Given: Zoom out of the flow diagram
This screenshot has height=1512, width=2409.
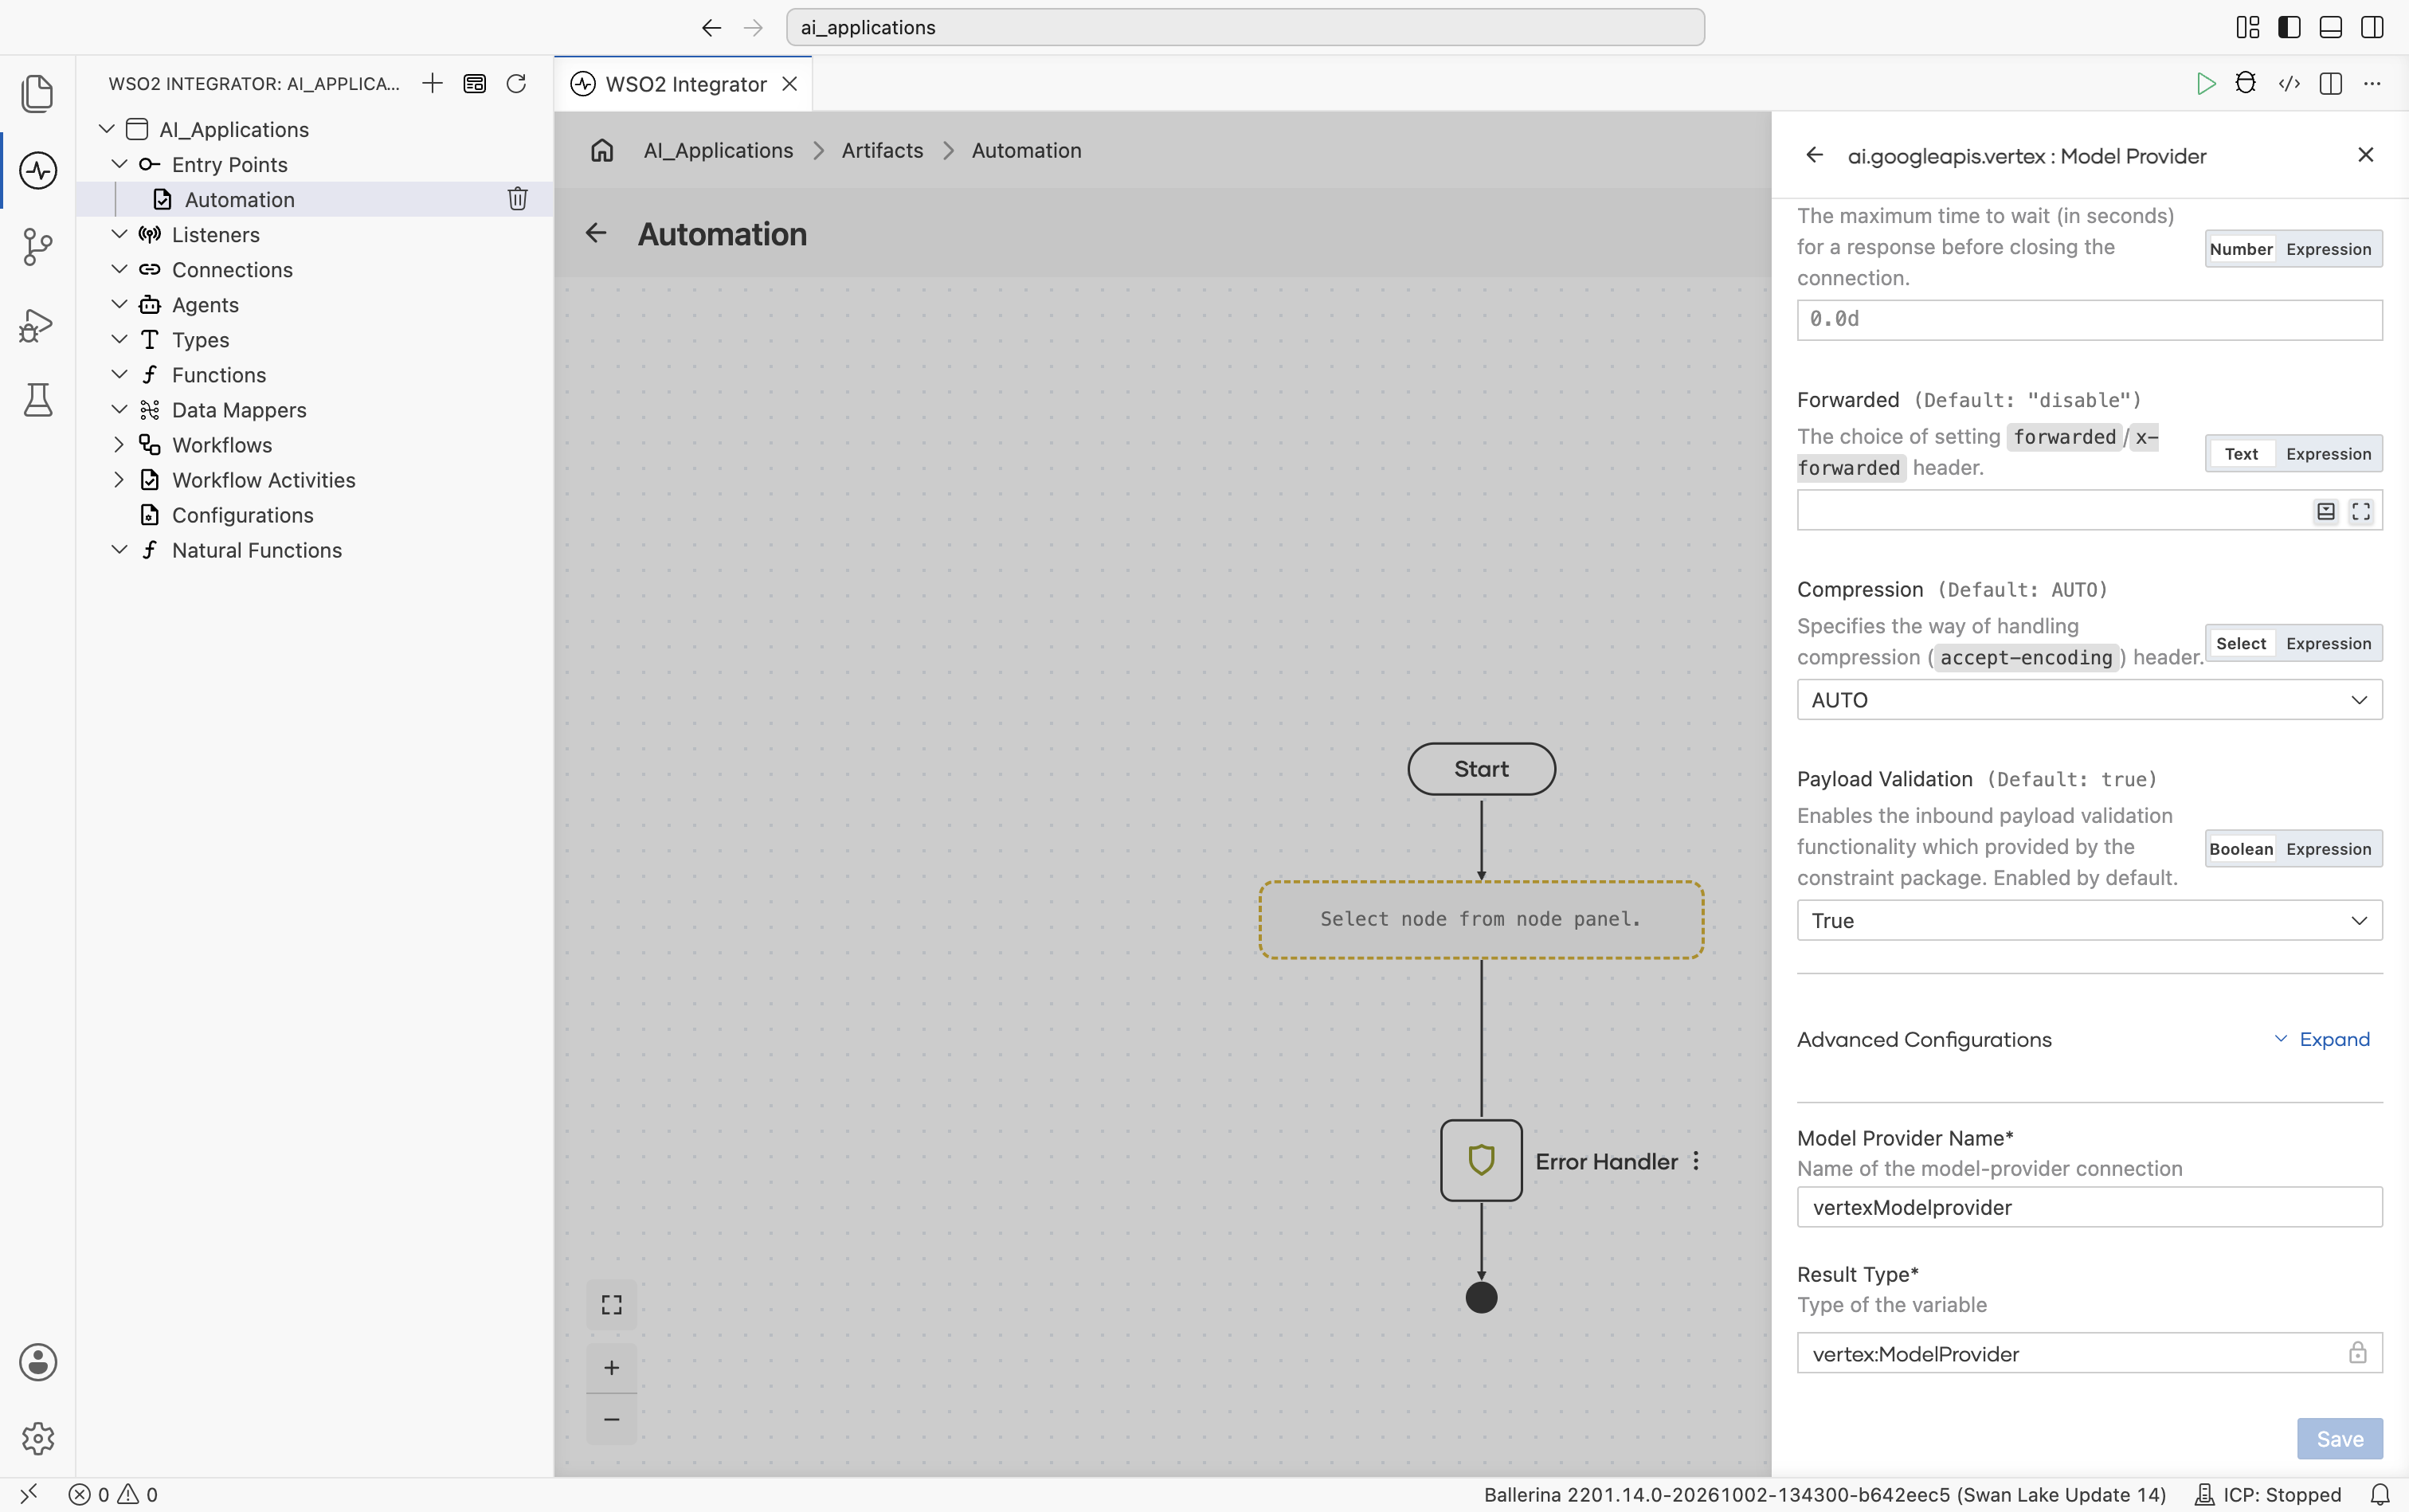Looking at the screenshot, I should pos(611,1419).
